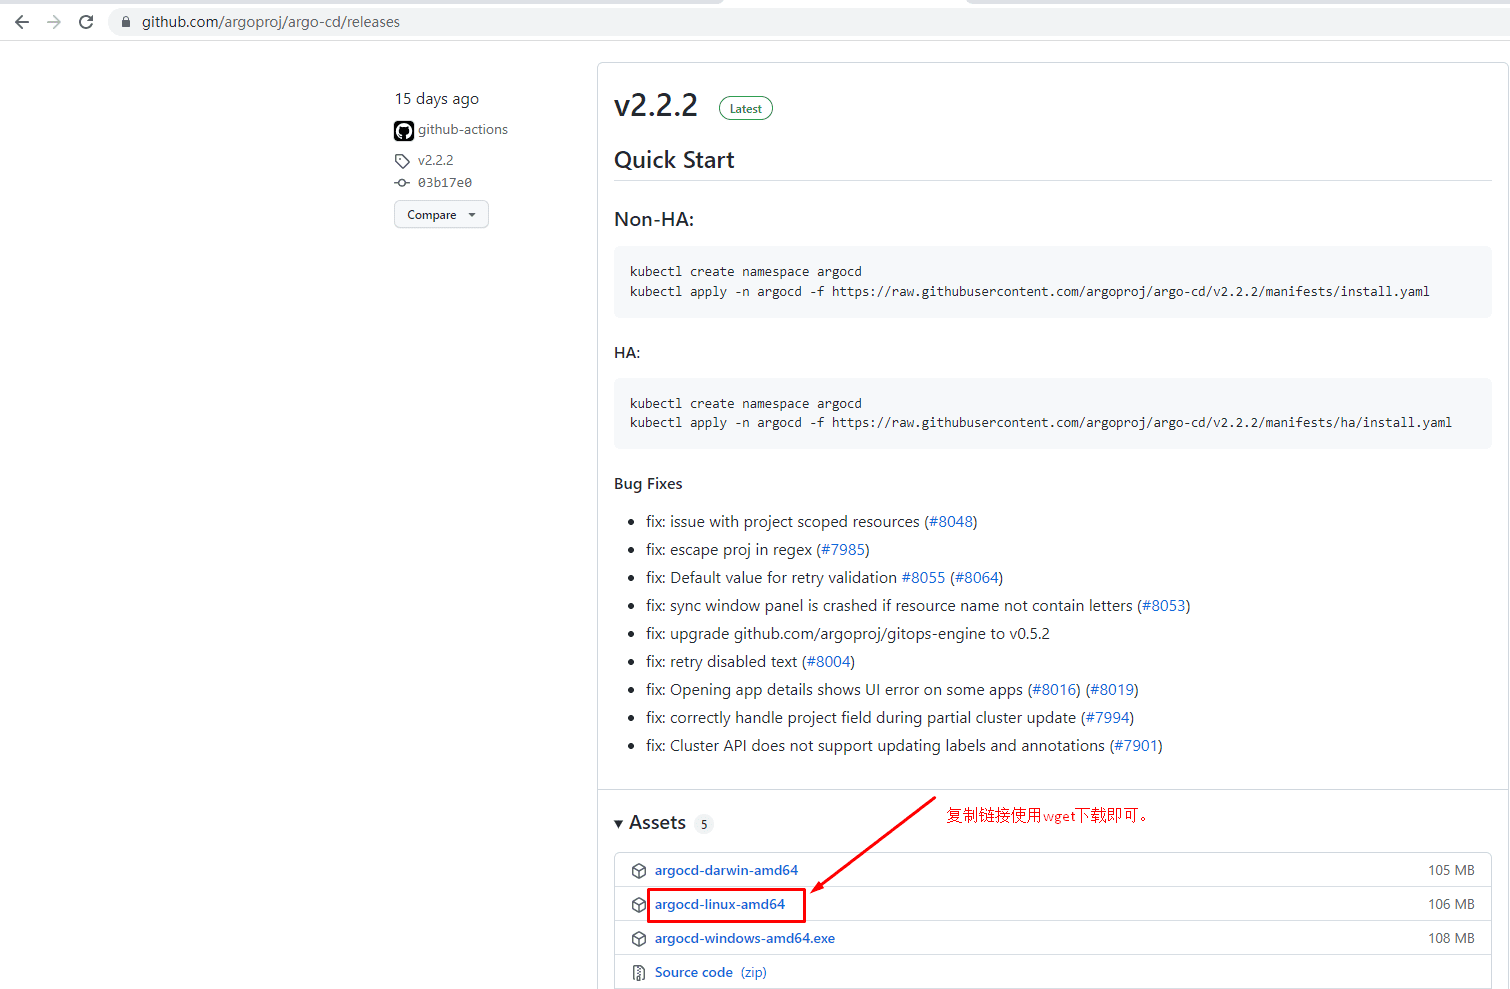The image size is (1510, 989).
Task: Open the github-actions profile link
Action: point(463,130)
